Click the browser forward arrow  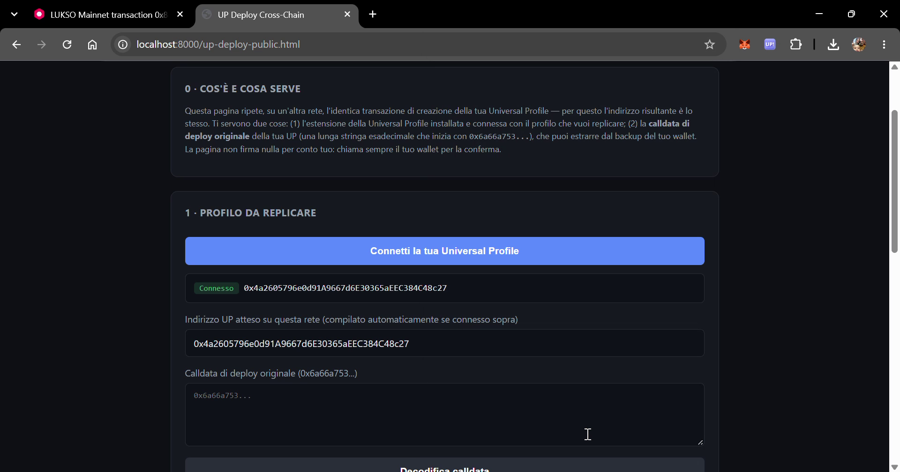(41, 44)
